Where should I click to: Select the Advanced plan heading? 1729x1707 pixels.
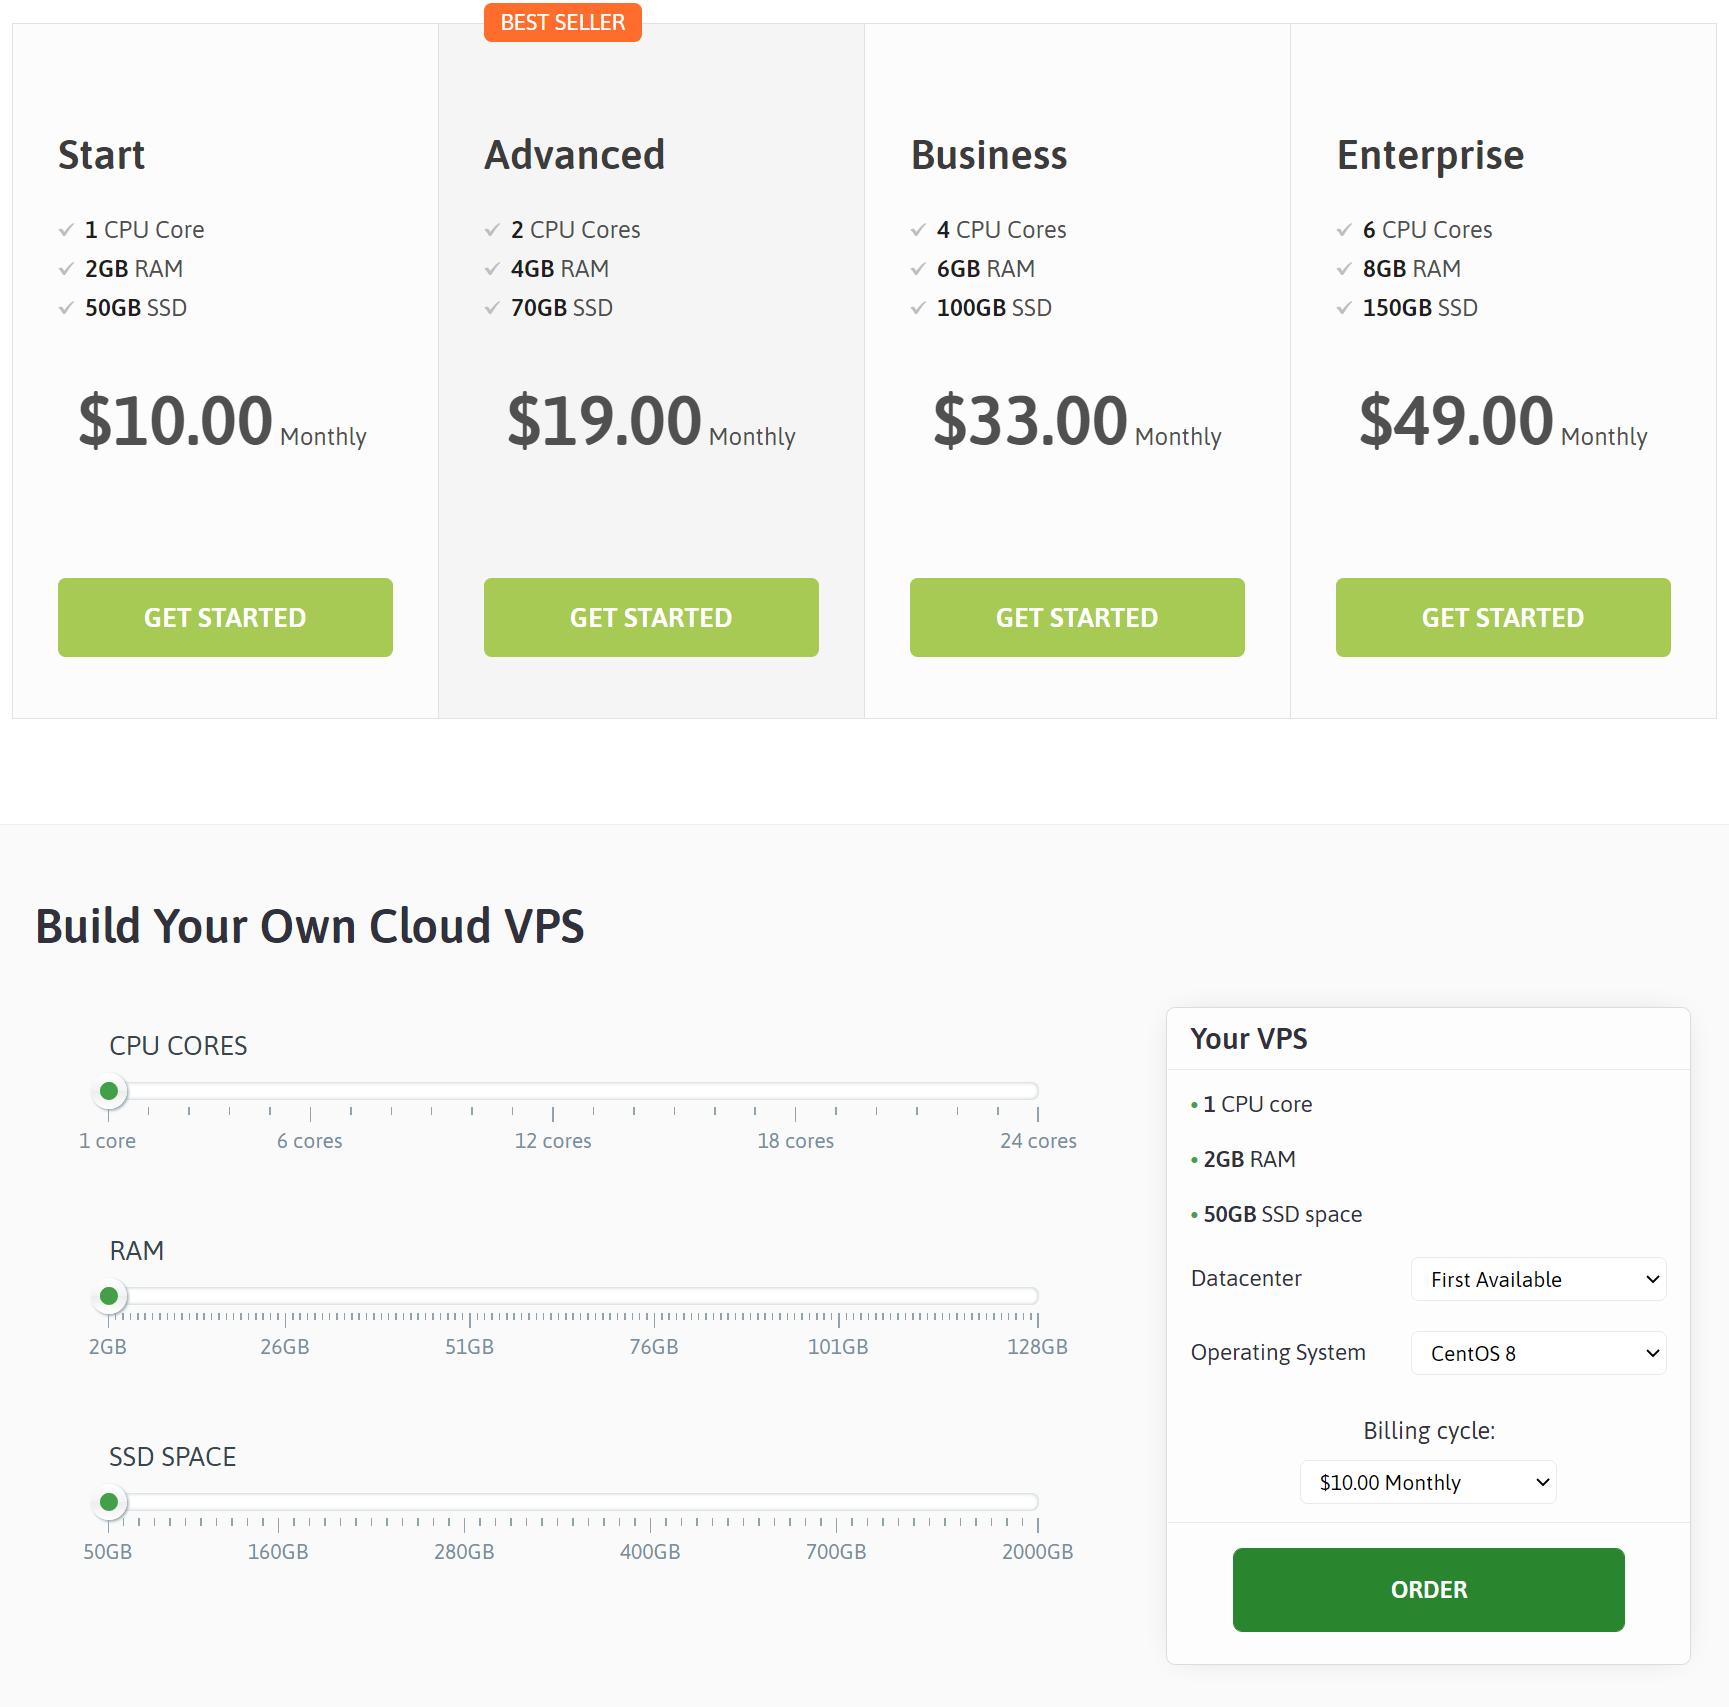pyautogui.click(x=574, y=155)
